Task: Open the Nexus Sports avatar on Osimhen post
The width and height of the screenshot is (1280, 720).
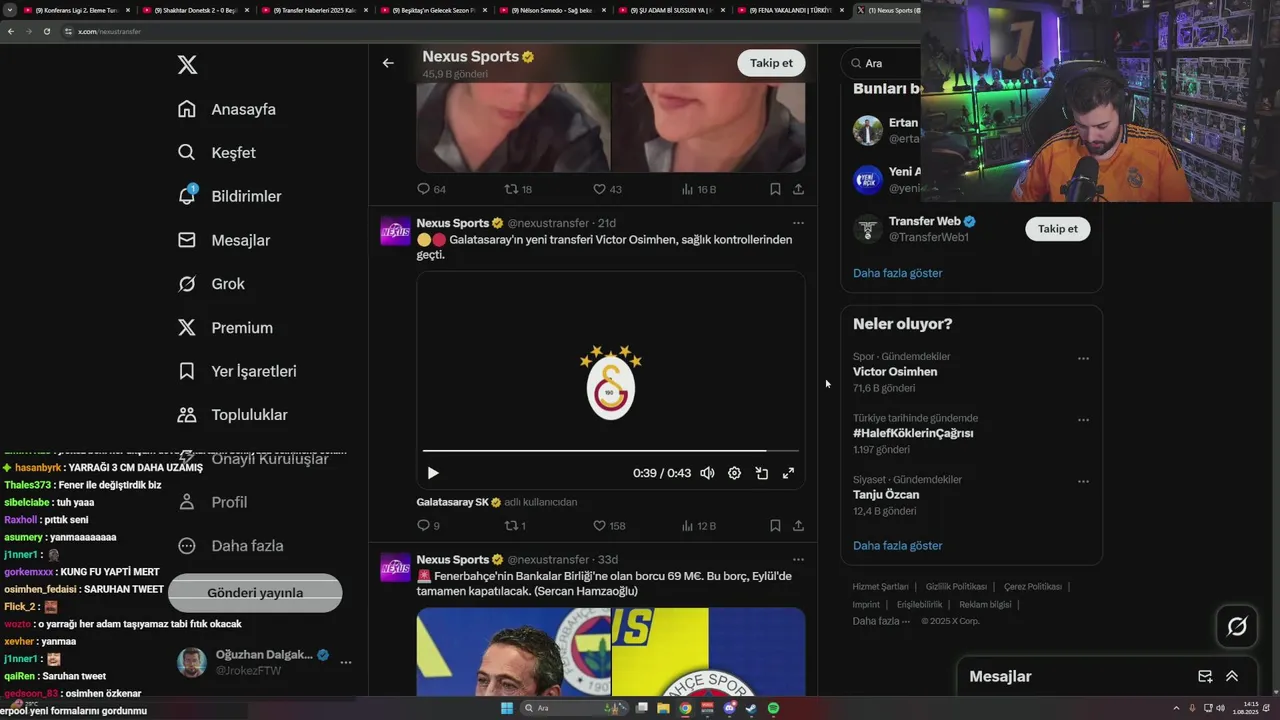Action: coord(396,232)
